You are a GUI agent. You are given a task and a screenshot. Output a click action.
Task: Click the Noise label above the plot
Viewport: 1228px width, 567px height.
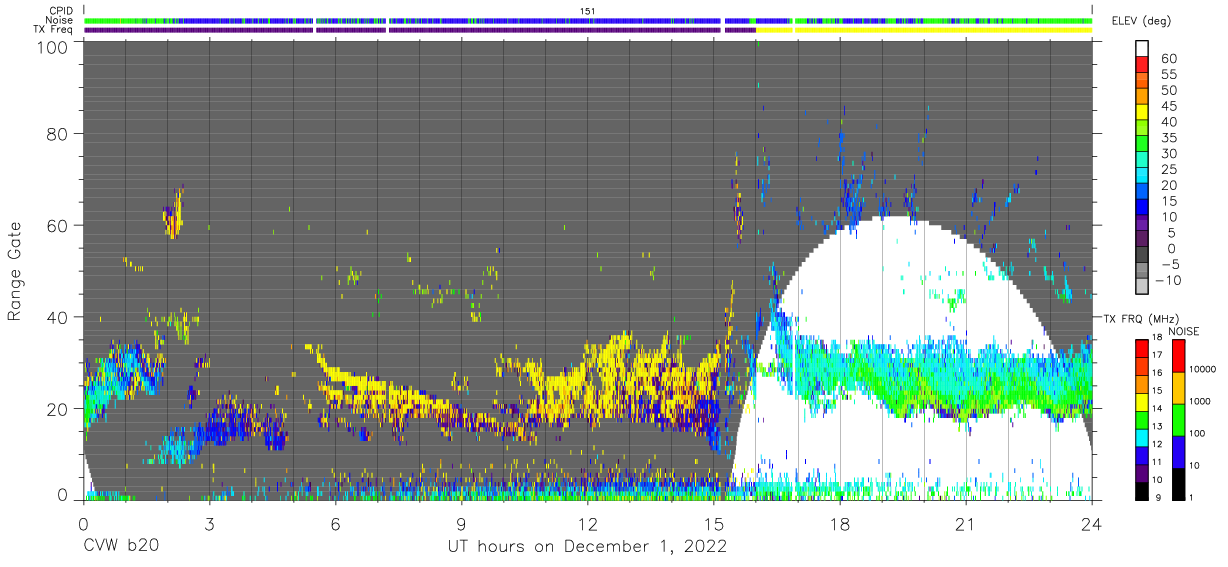[59, 20]
